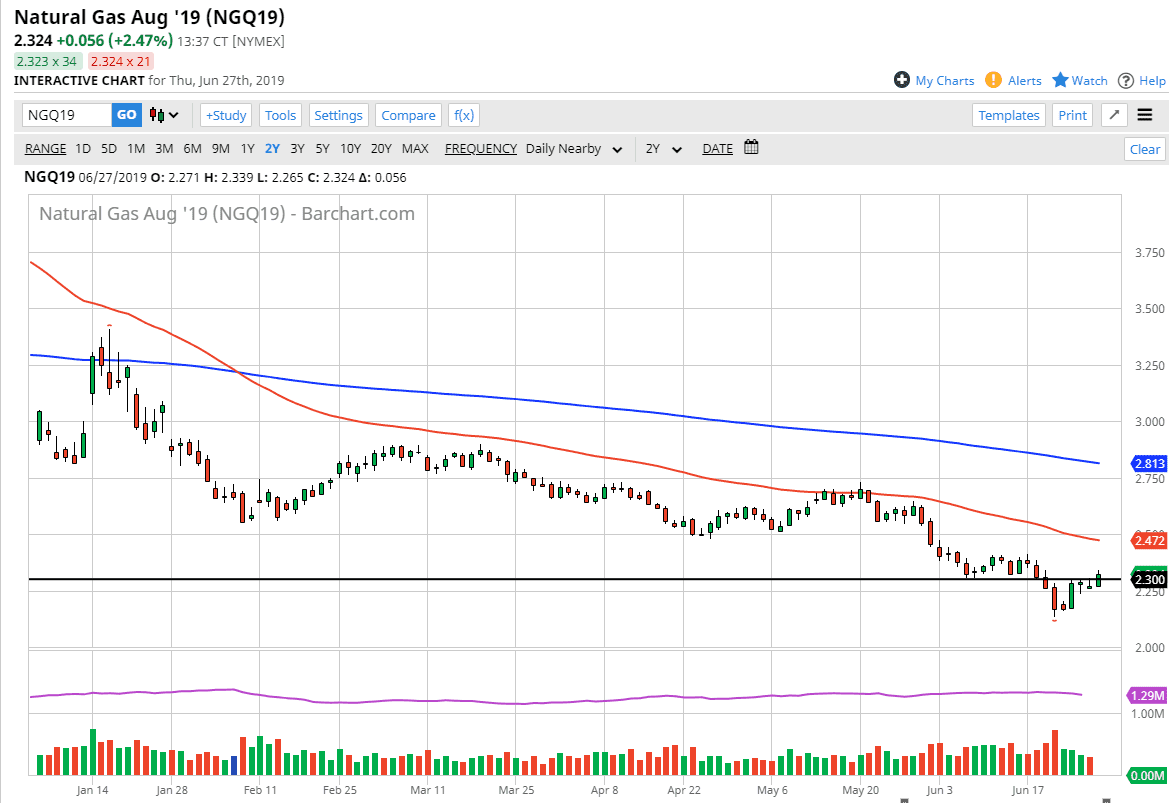This screenshot has height=803, width=1172.
Task: Open the hamburger menu icon
Action: (x=1144, y=115)
